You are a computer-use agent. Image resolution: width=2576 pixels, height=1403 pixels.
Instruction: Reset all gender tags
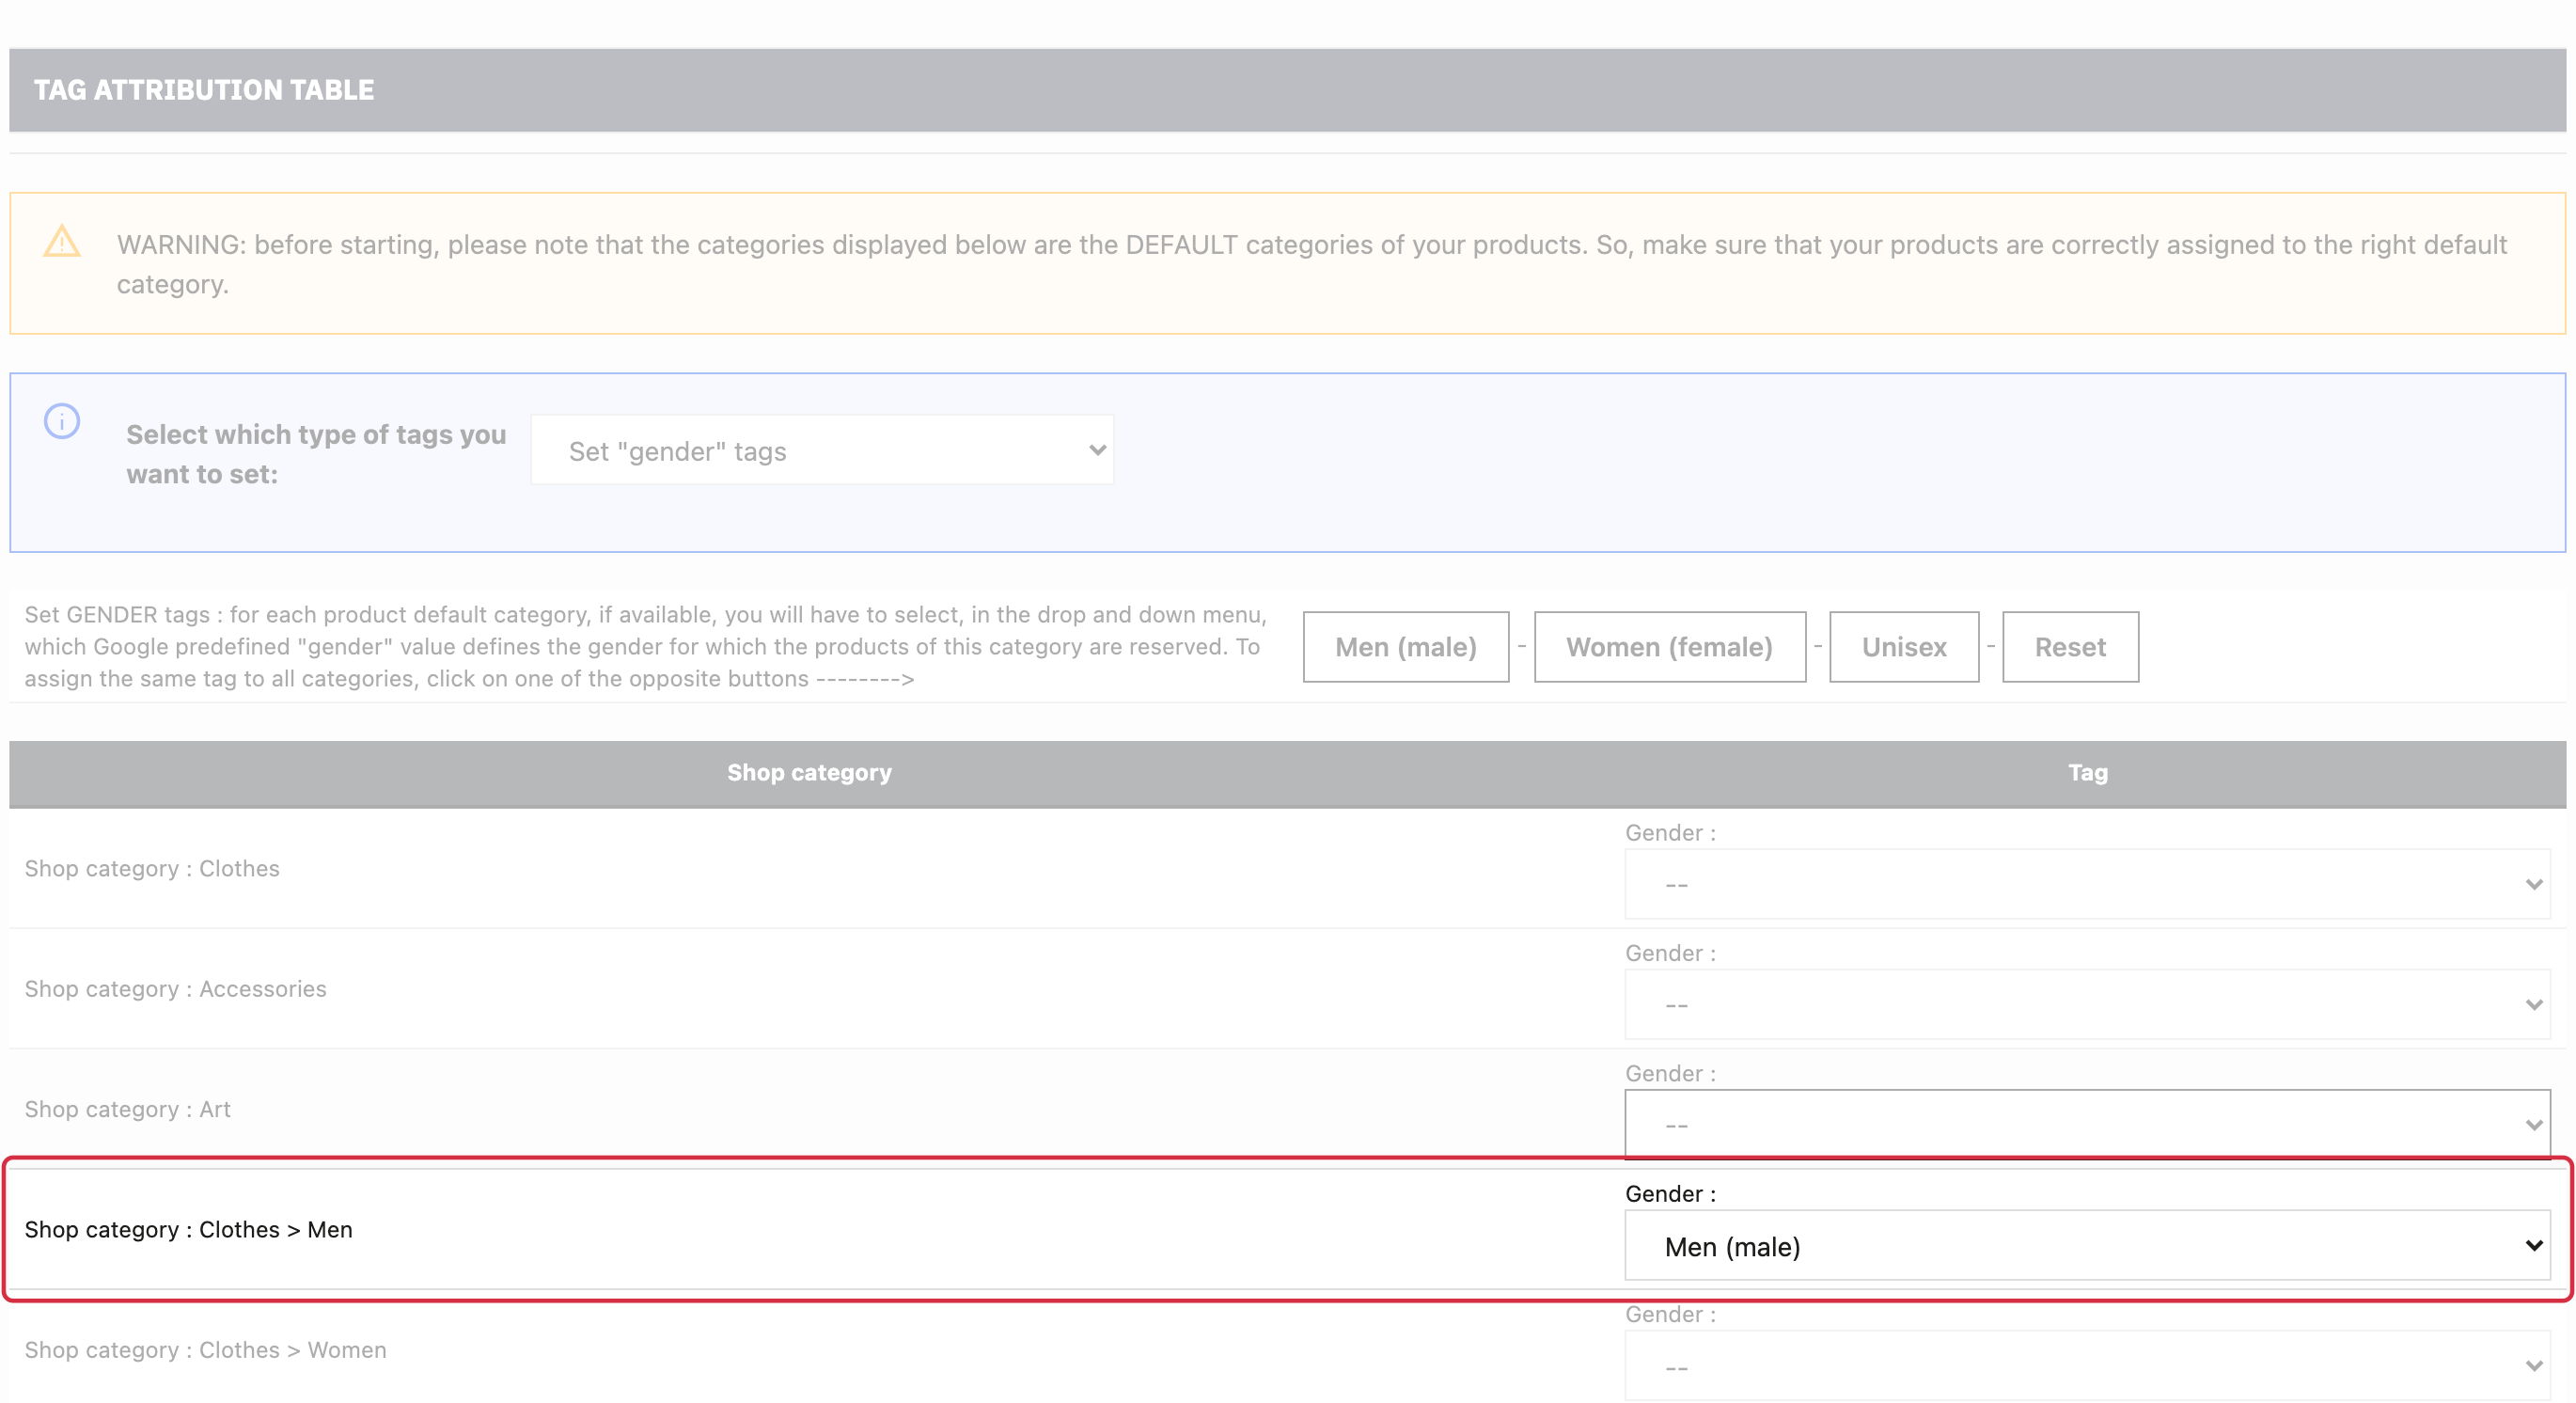coord(2069,647)
